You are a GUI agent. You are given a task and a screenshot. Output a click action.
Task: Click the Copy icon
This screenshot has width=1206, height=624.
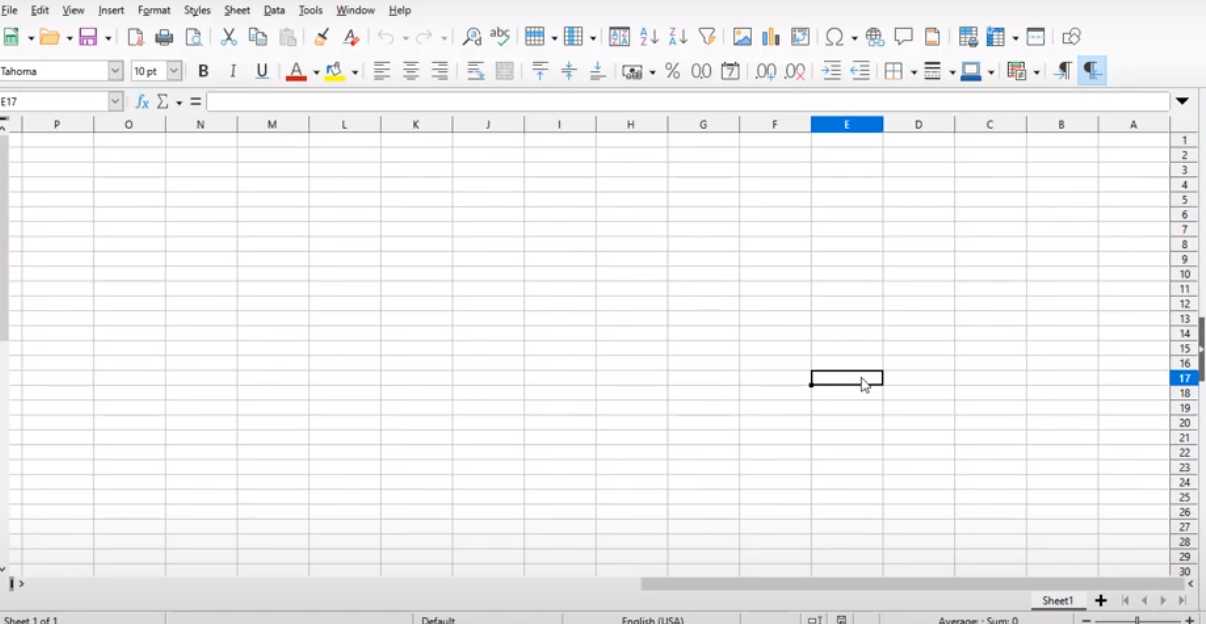point(258,38)
